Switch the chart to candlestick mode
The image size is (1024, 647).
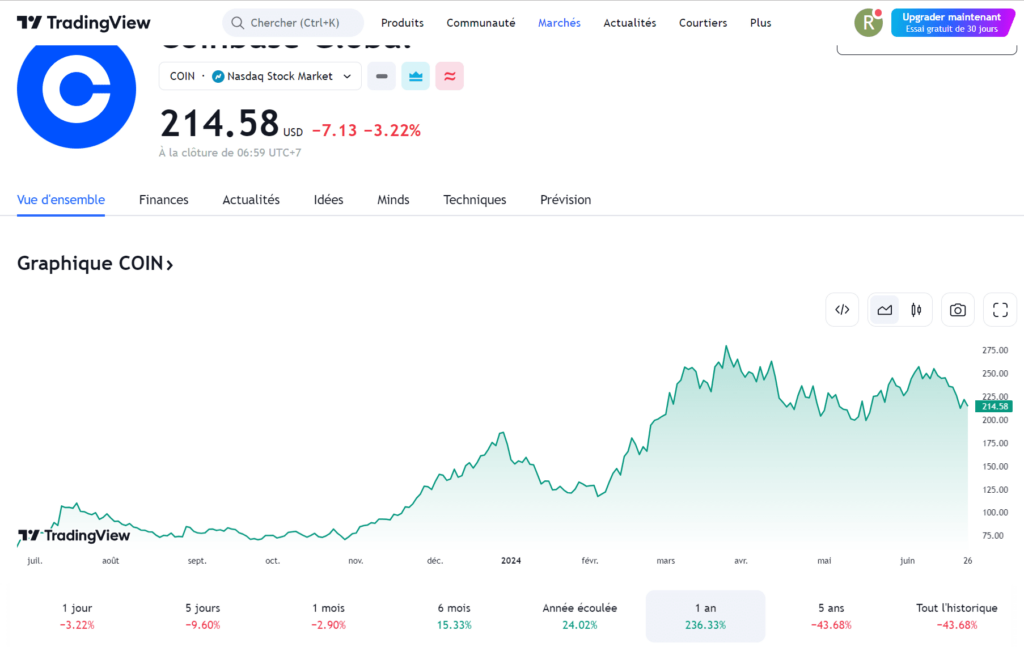915,310
